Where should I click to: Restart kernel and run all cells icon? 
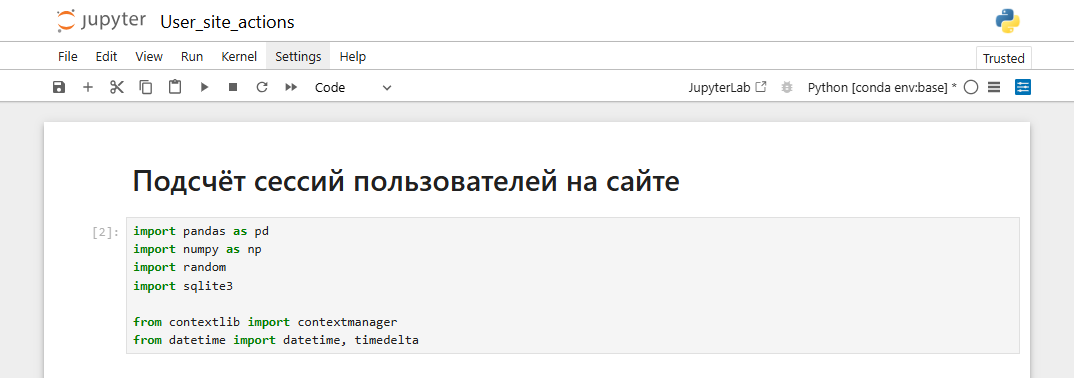point(291,88)
